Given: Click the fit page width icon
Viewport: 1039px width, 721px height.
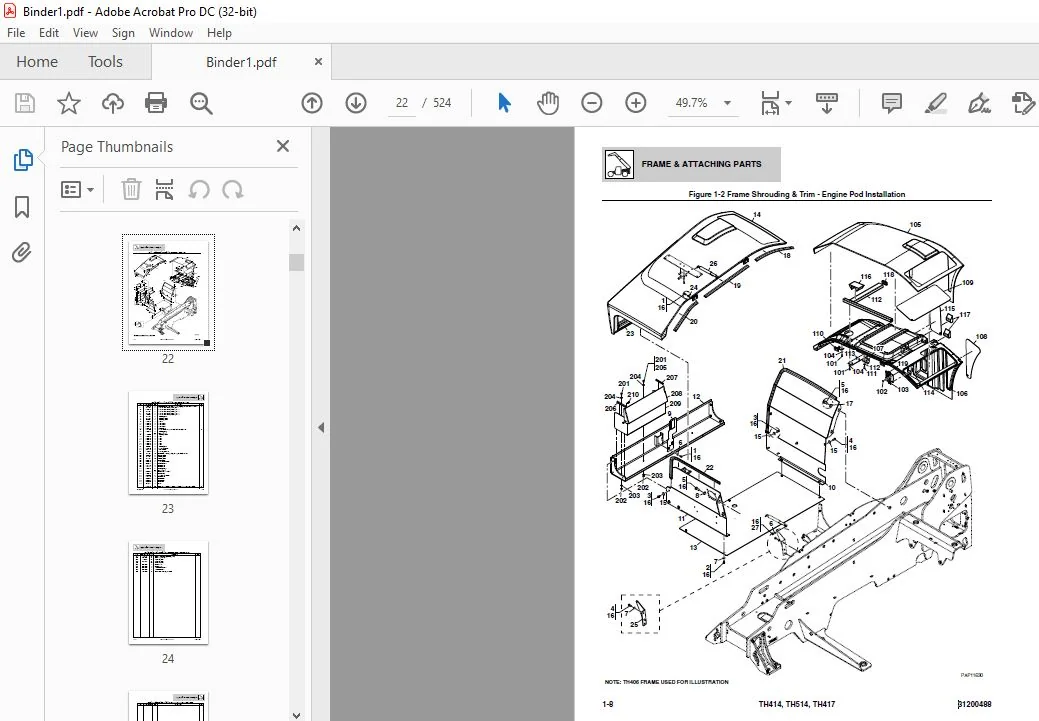Looking at the screenshot, I should 770,103.
